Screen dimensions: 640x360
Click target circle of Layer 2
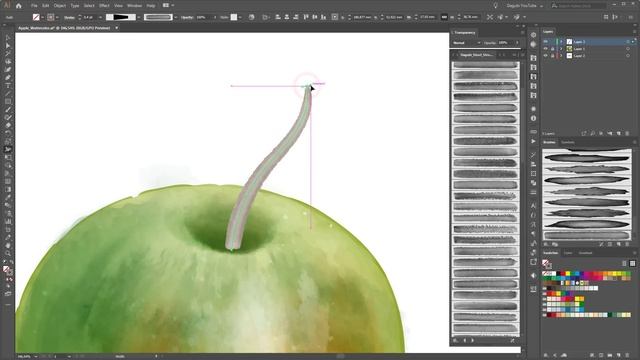coord(628,56)
